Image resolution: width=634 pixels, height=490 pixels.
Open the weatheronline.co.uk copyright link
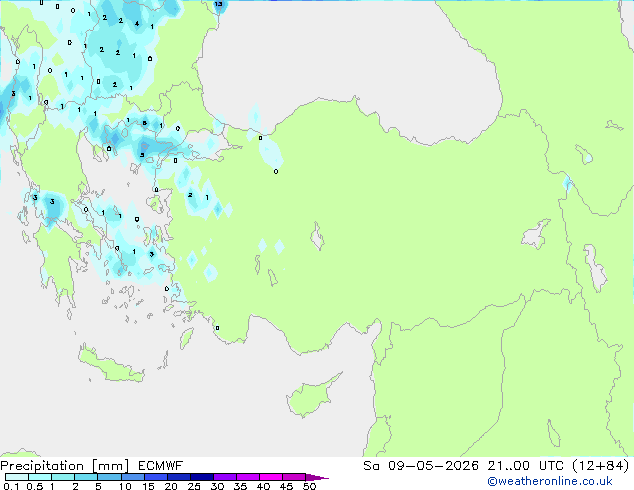550,481
